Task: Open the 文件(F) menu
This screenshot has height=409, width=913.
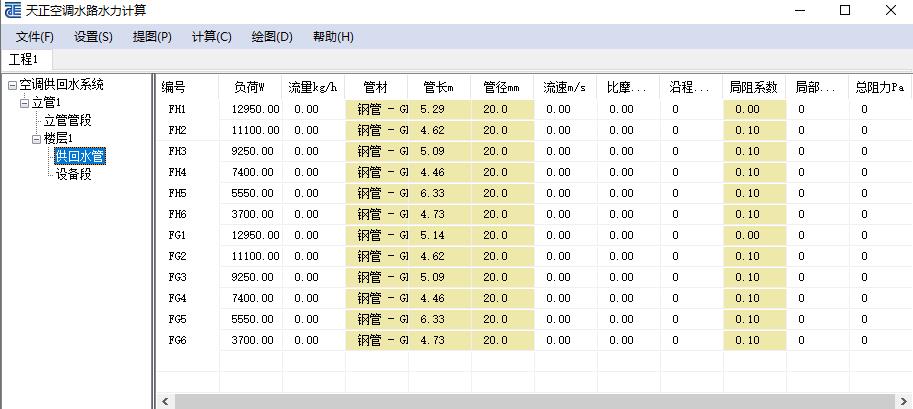Action: (x=34, y=37)
